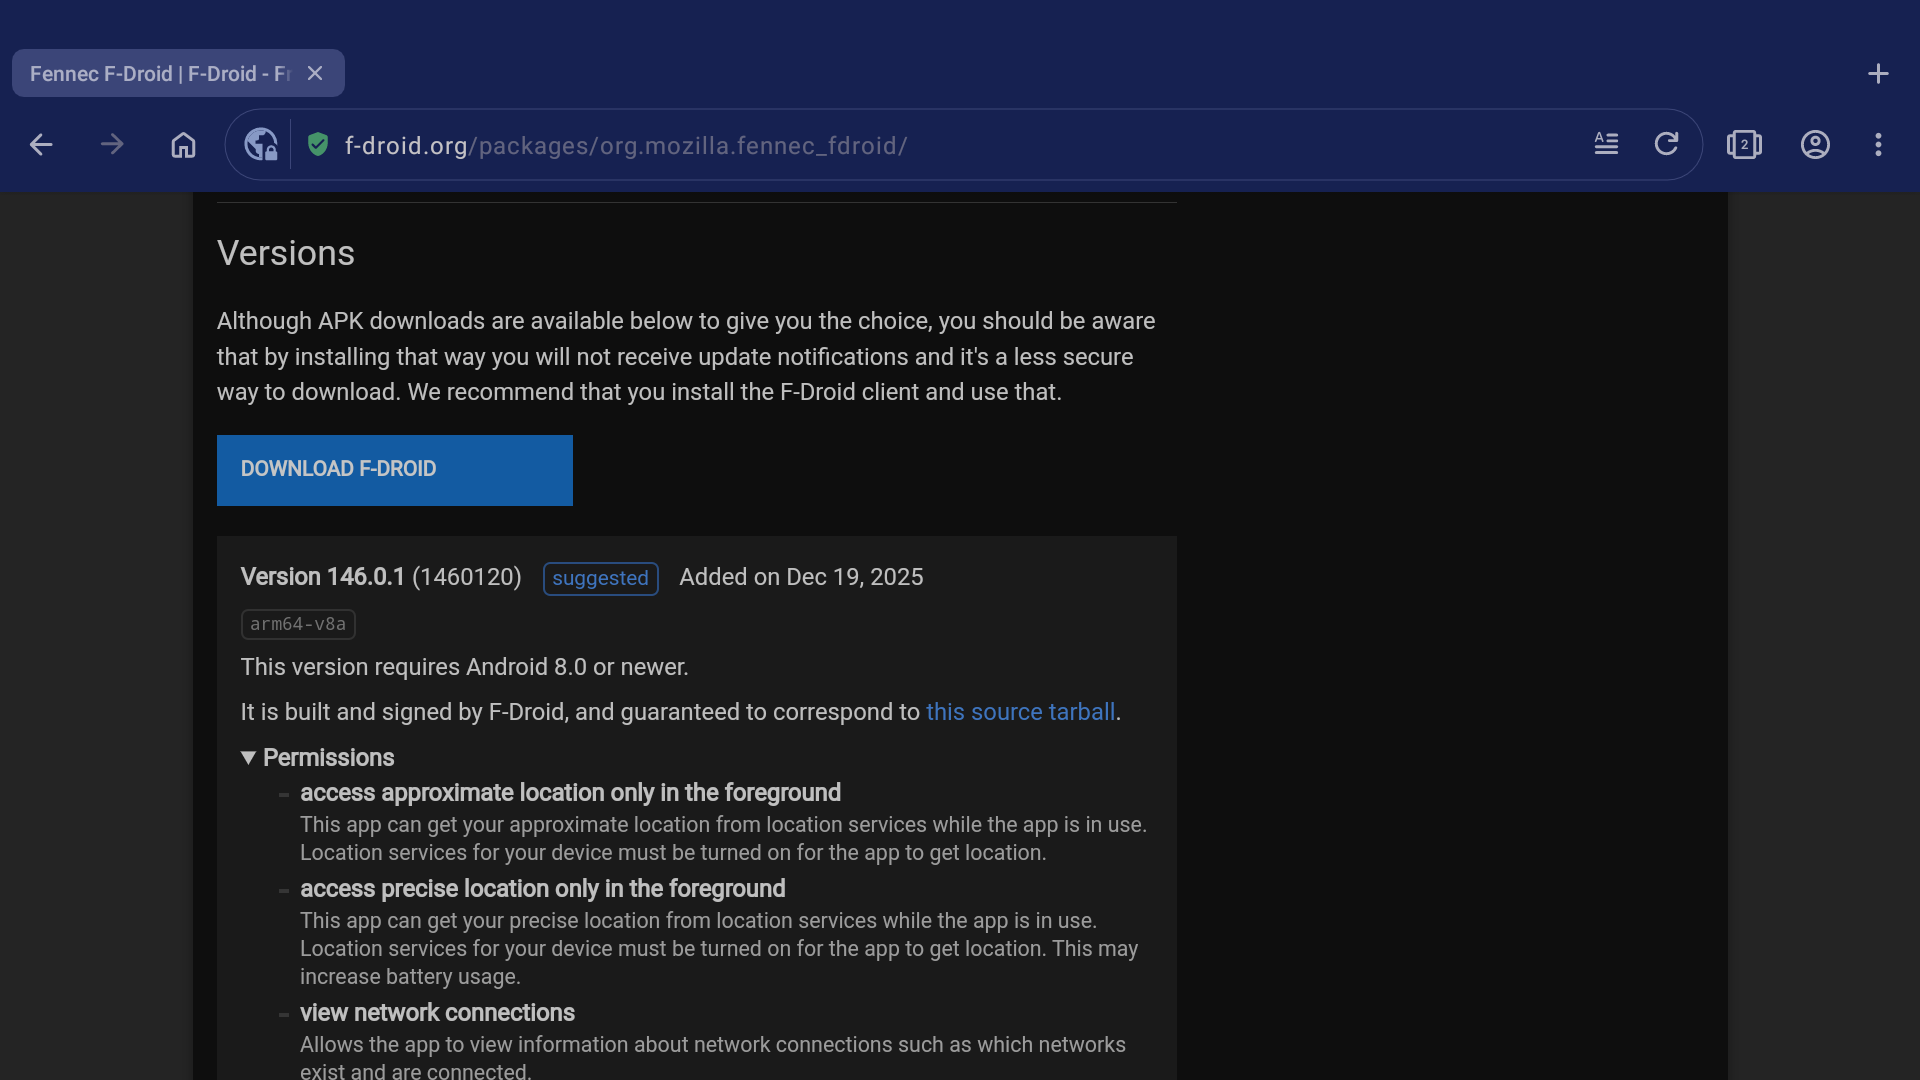Open a new tab with plus
The image size is (1920, 1080).
[x=1878, y=74]
